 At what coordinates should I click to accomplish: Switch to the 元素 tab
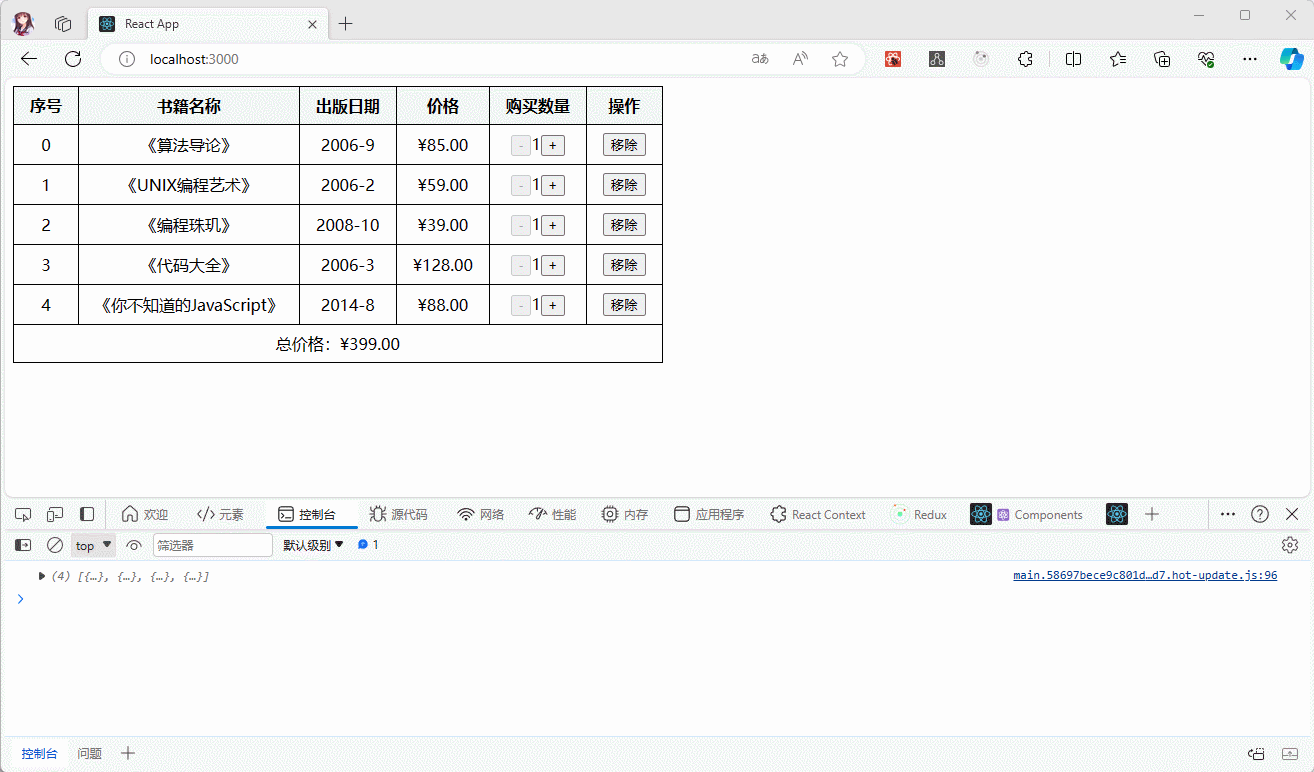[x=220, y=514]
